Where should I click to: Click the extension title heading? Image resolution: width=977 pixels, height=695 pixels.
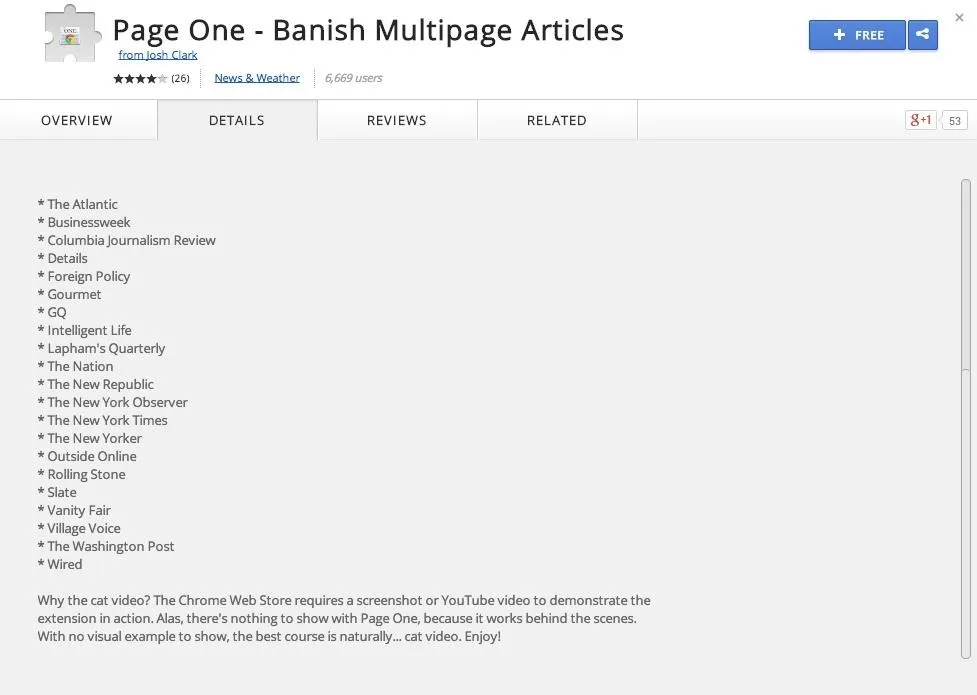(368, 30)
